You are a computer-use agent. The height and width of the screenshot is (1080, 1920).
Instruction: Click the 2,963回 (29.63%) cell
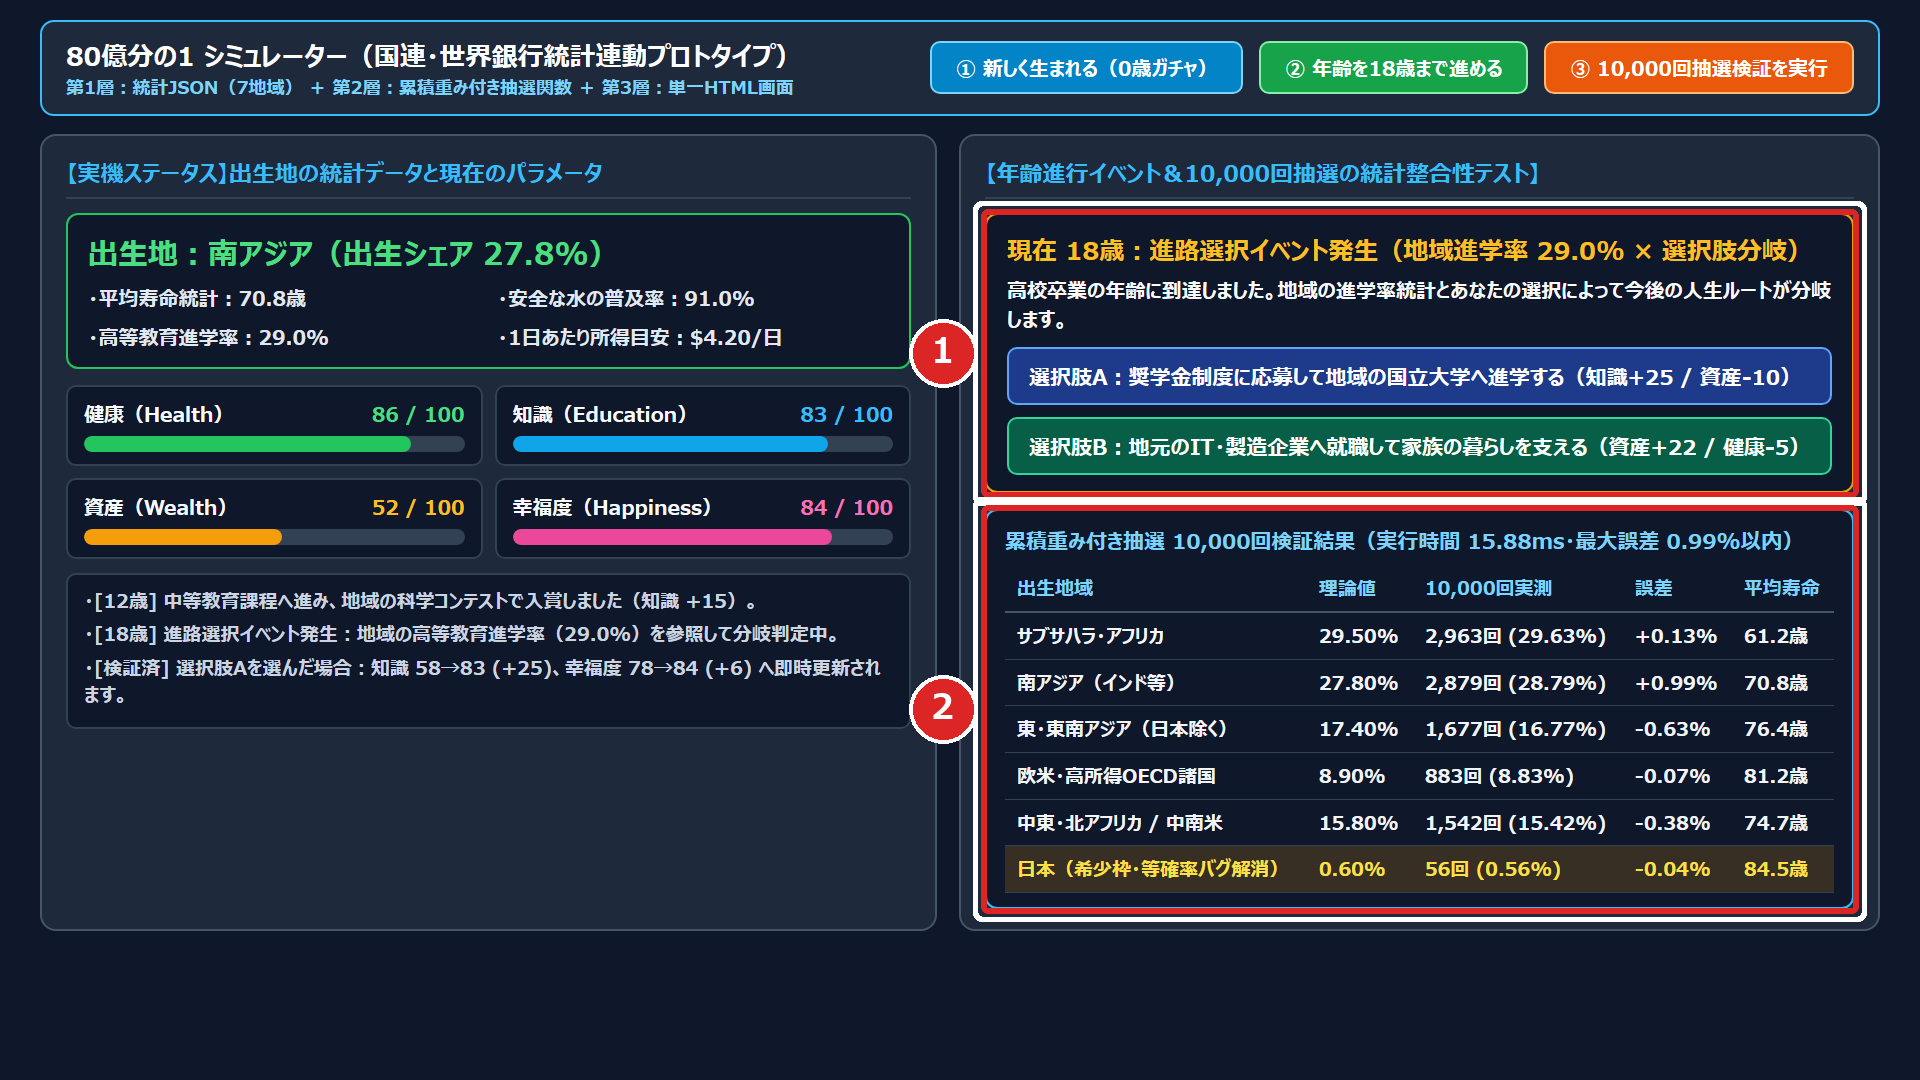(x=1515, y=636)
